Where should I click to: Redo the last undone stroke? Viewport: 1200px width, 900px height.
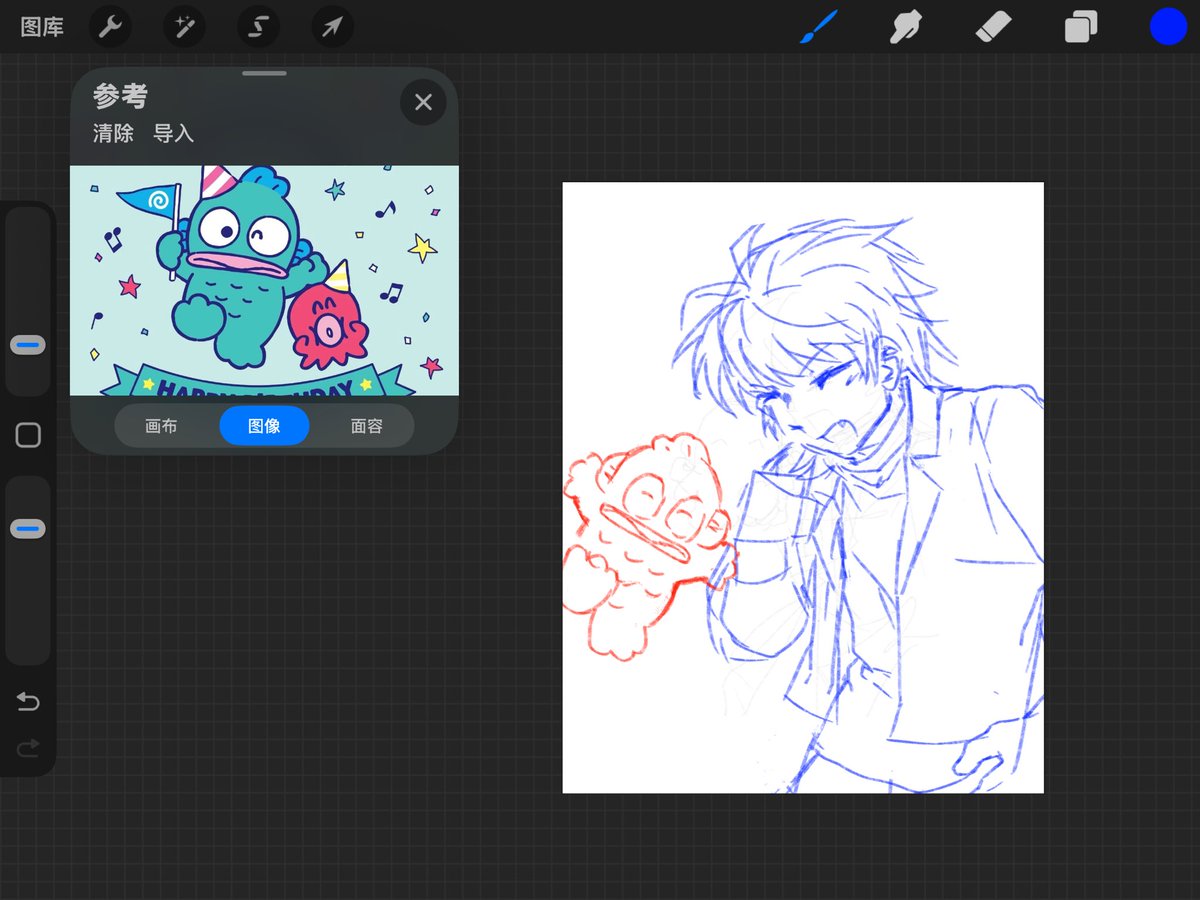[x=28, y=748]
